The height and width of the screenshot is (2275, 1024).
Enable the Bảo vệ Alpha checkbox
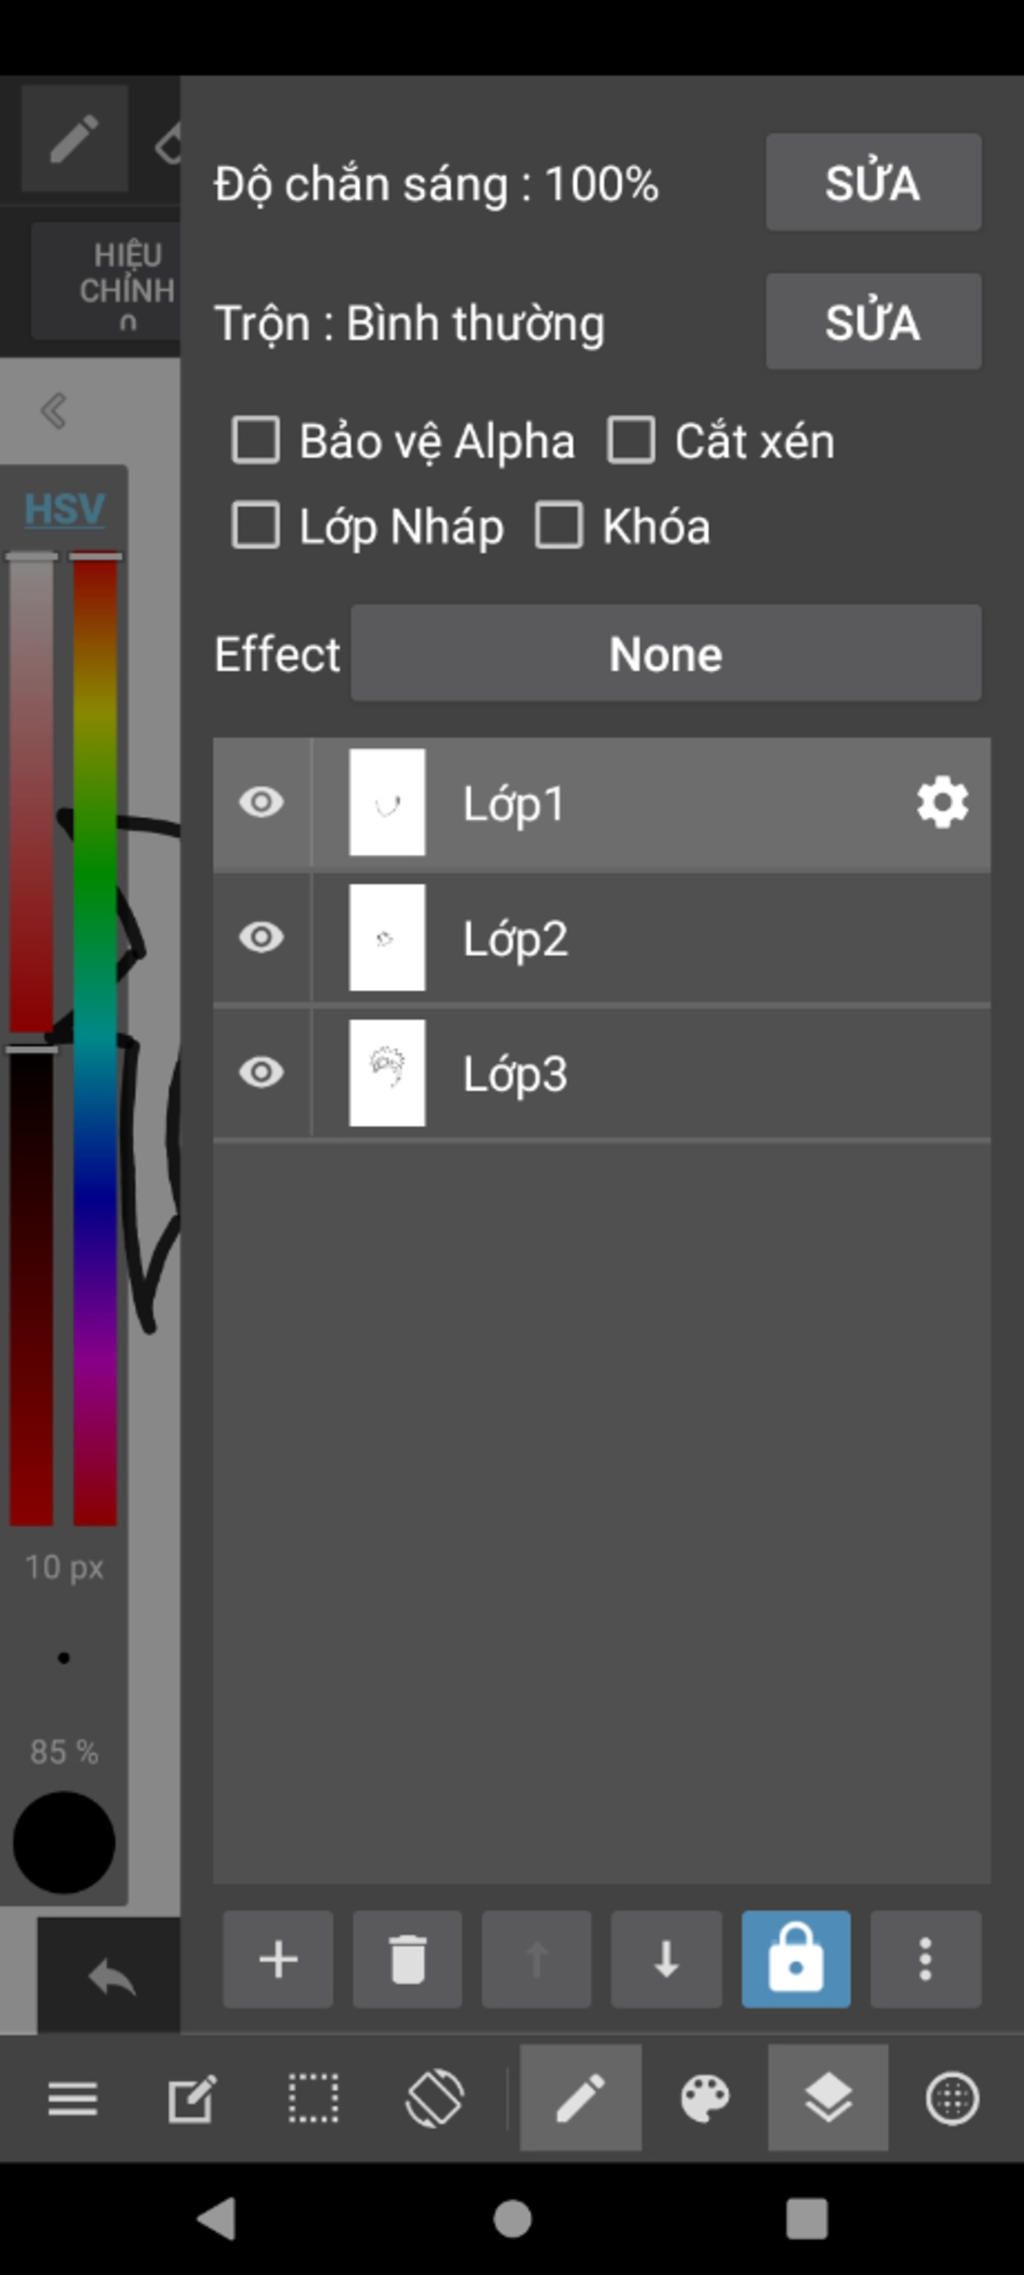click(x=255, y=440)
